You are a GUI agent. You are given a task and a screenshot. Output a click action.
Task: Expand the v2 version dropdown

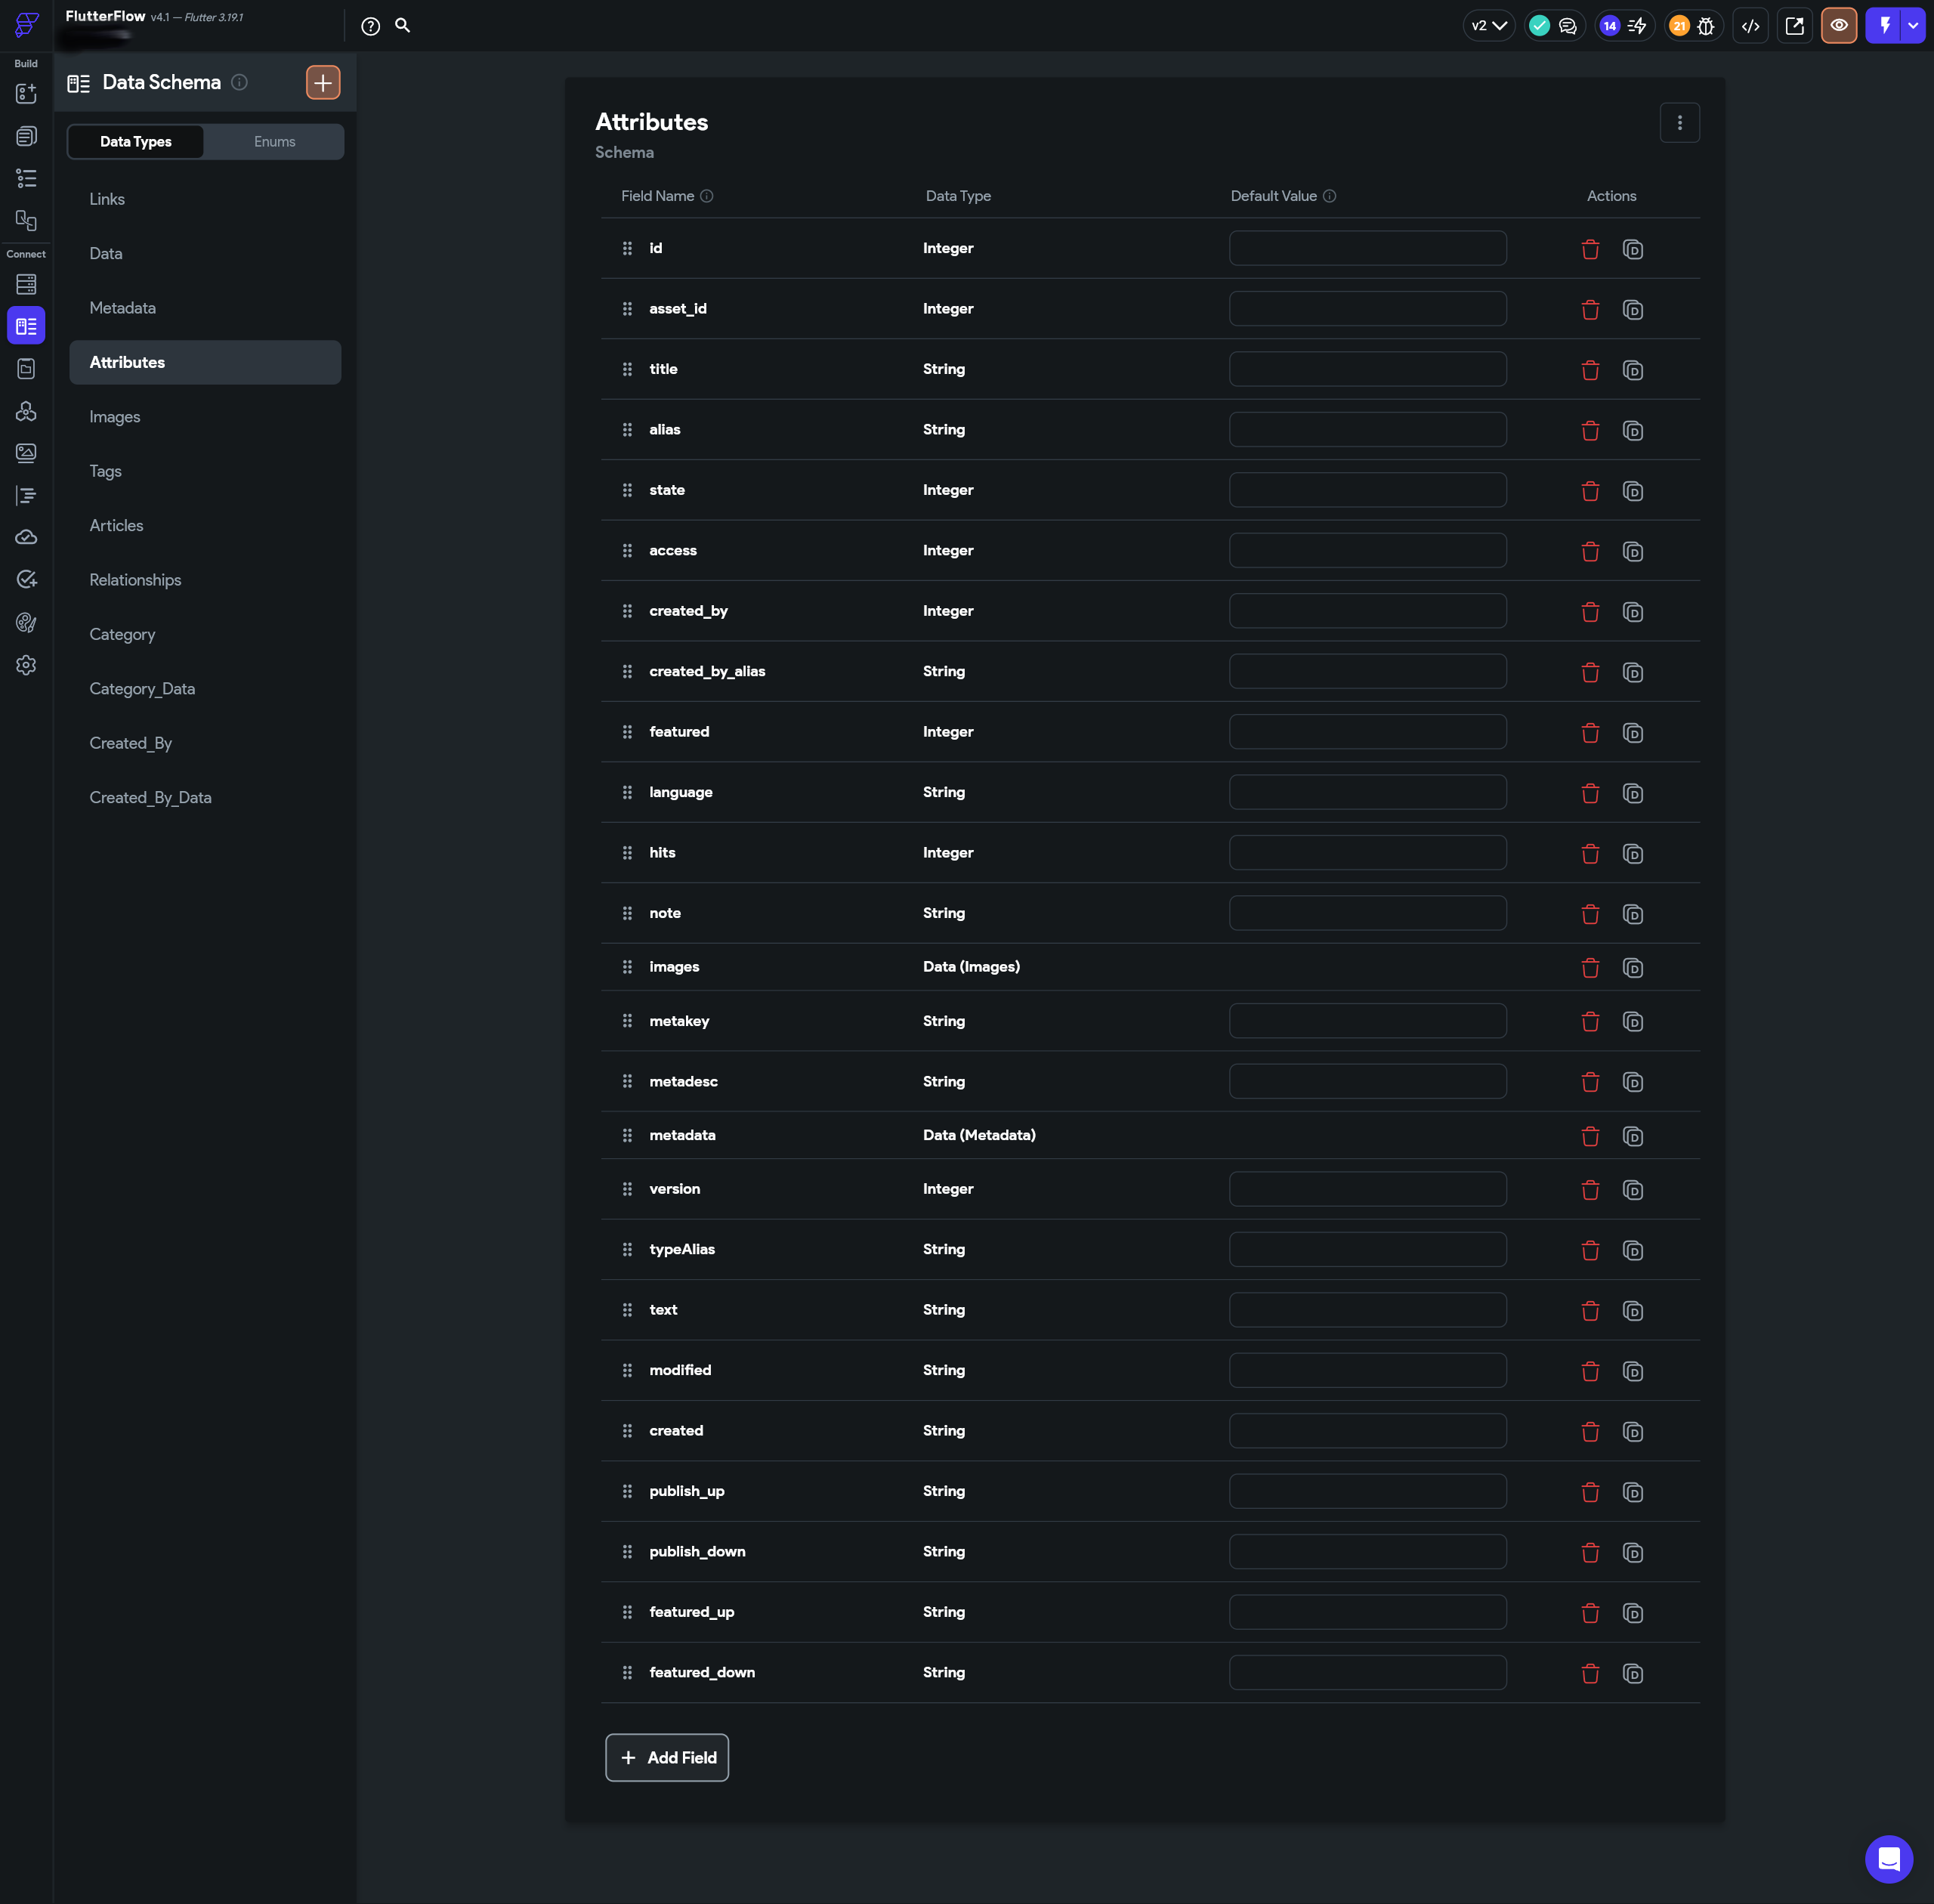click(1488, 26)
